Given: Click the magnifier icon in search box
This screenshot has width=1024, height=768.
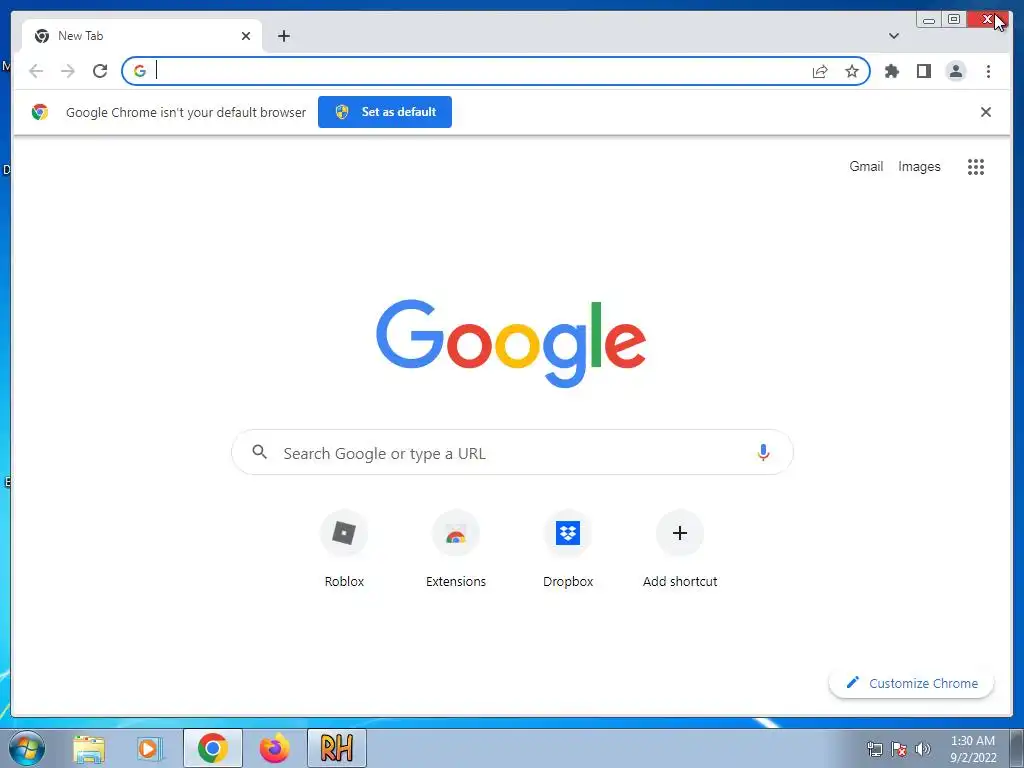Looking at the screenshot, I should point(259,452).
